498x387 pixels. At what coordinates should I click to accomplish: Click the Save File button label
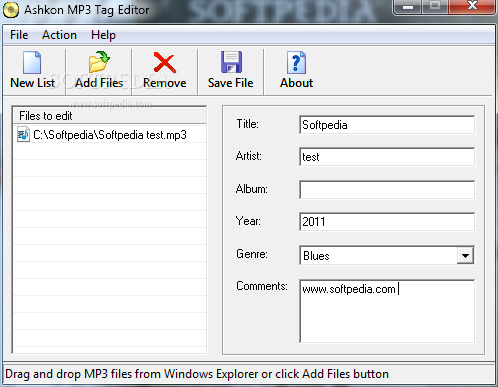click(x=231, y=83)
